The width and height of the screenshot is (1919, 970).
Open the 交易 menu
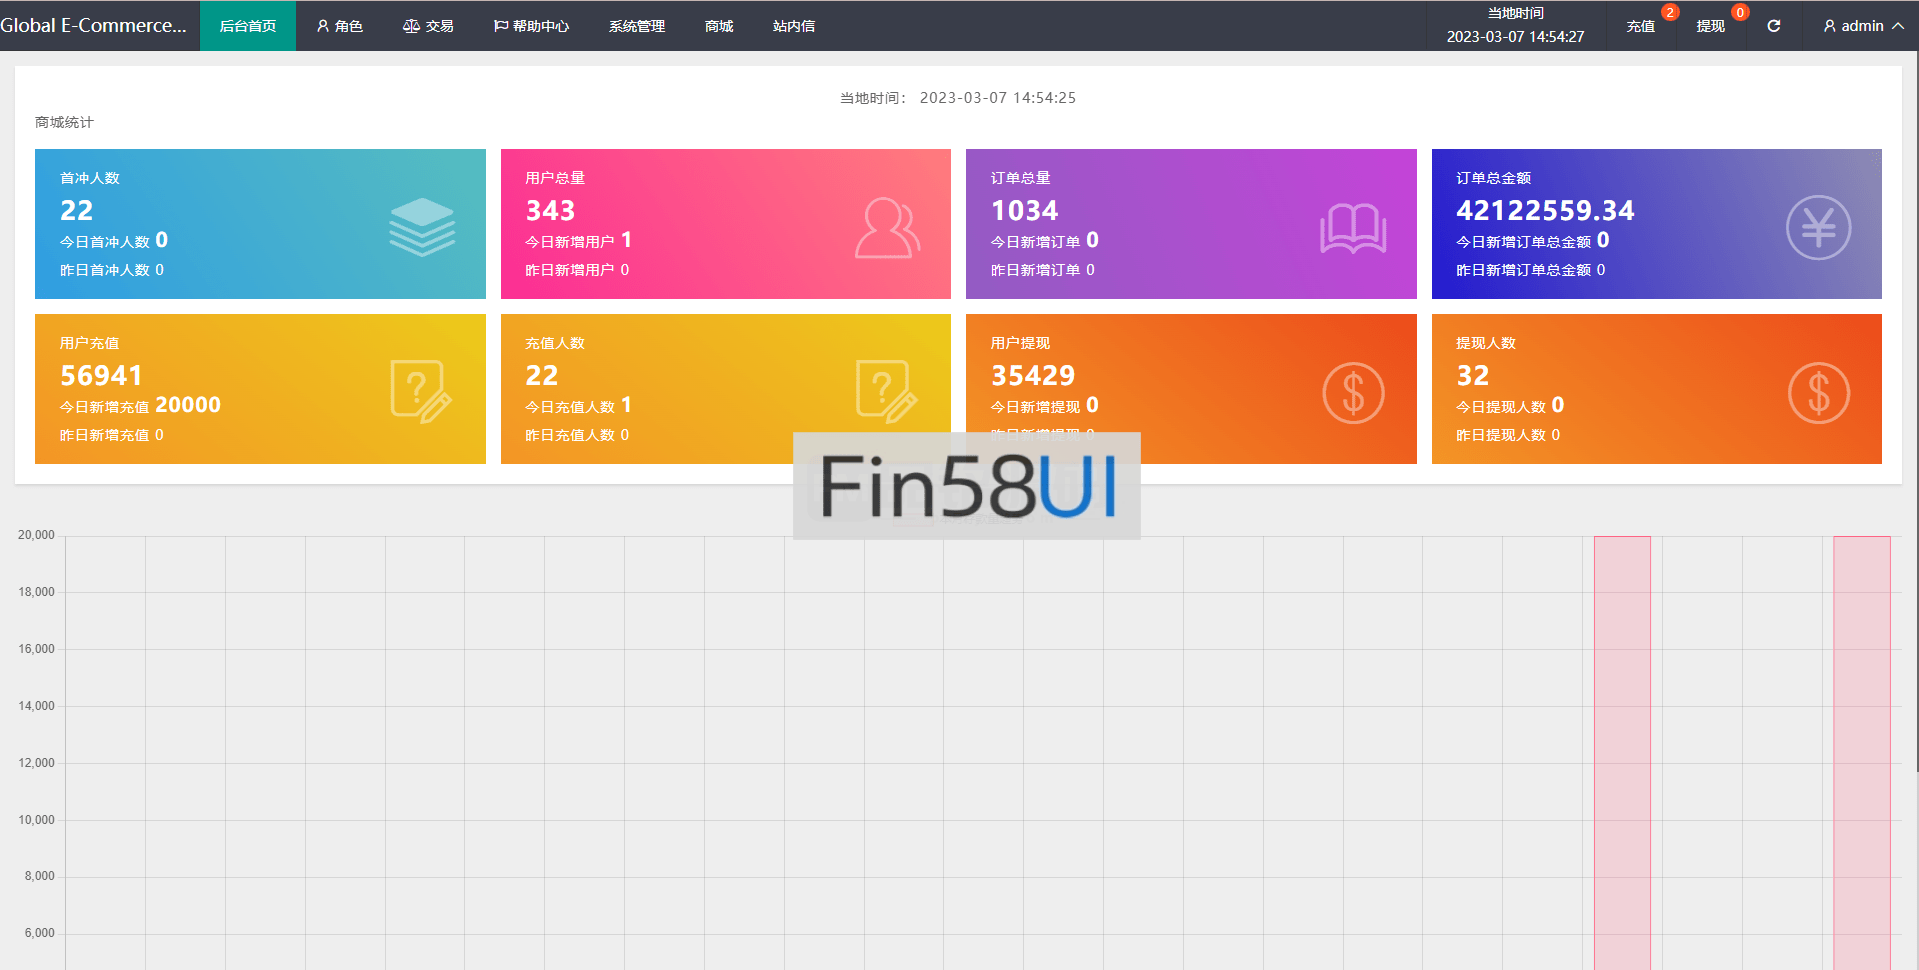click(428, 26)
